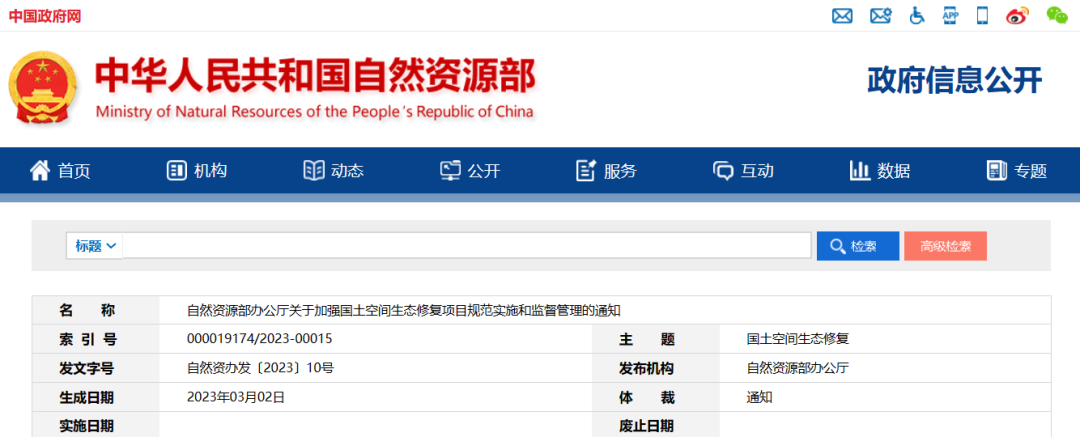Open the Weibo icon
Screen dimensions: 1080x437
pos(1017,16)
